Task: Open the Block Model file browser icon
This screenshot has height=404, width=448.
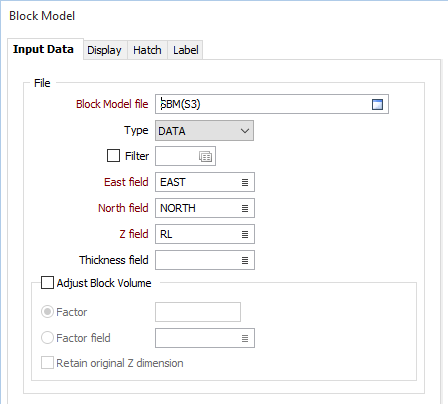Action: click(377, 104)
